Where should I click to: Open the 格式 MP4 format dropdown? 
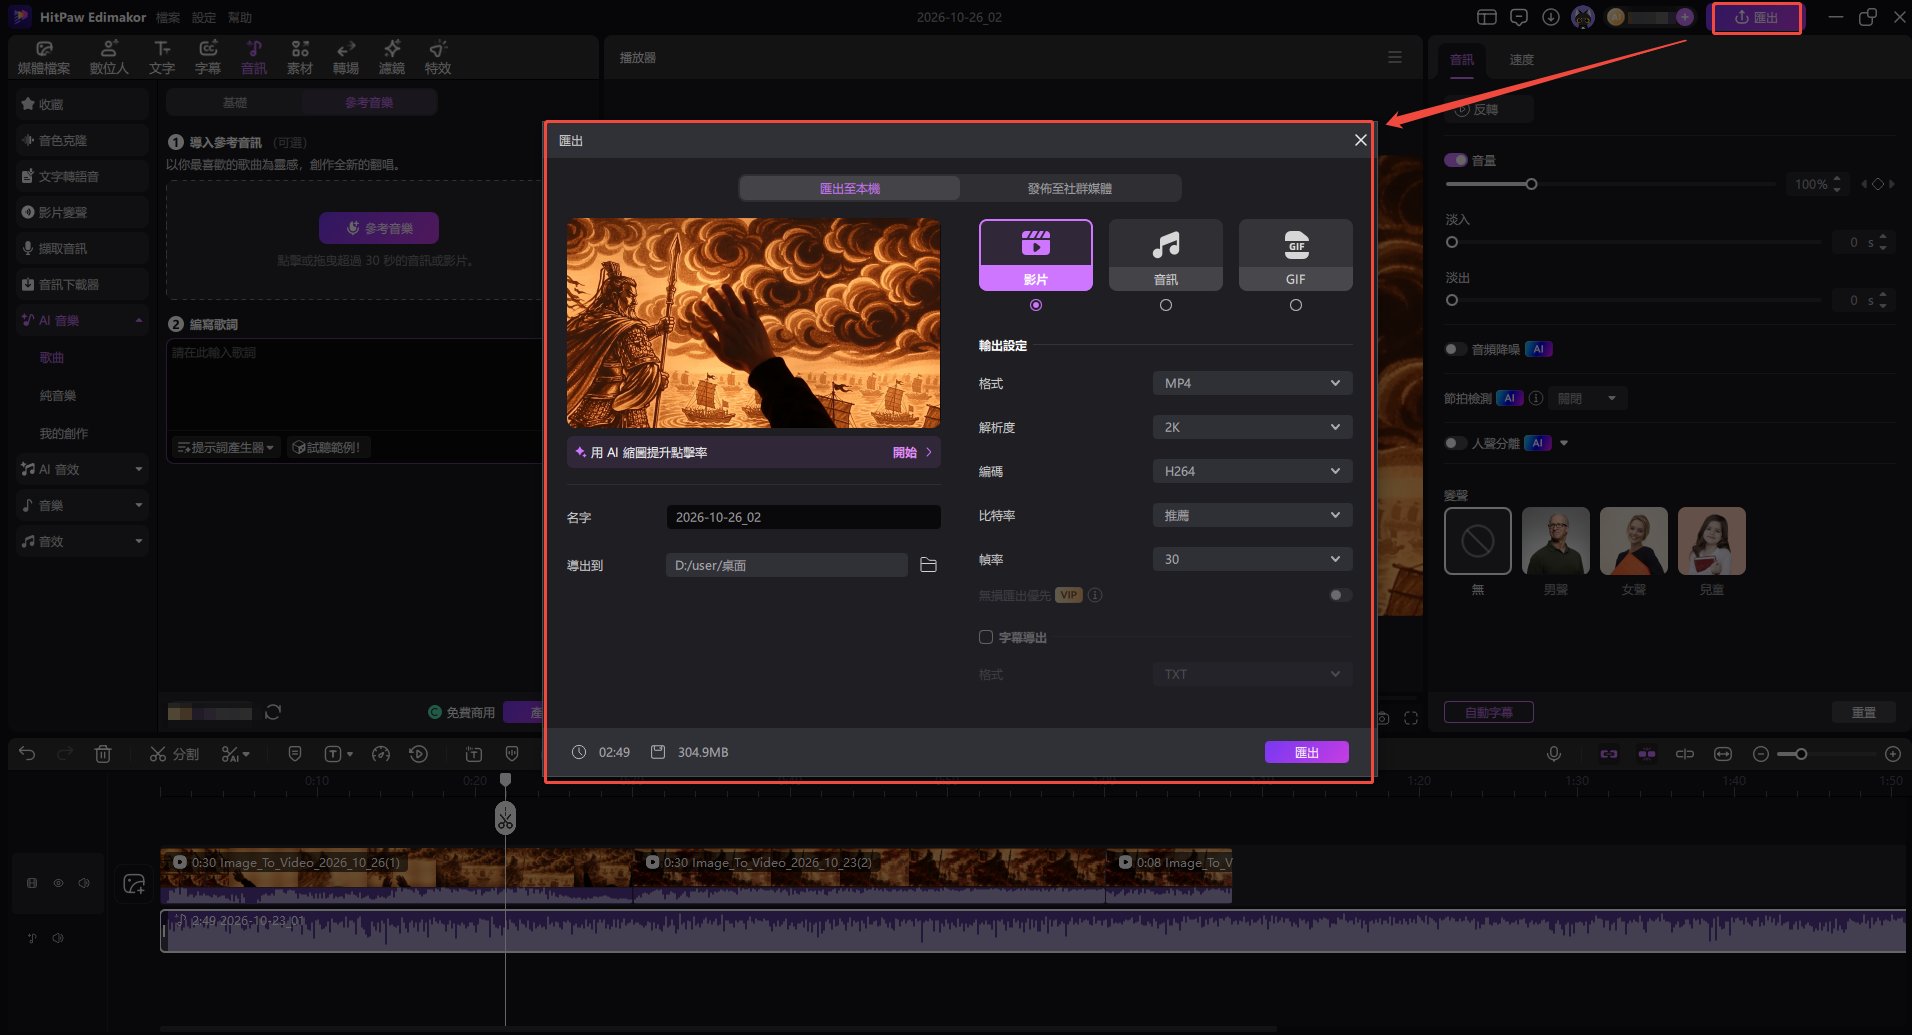click(x=1252, y=383)
